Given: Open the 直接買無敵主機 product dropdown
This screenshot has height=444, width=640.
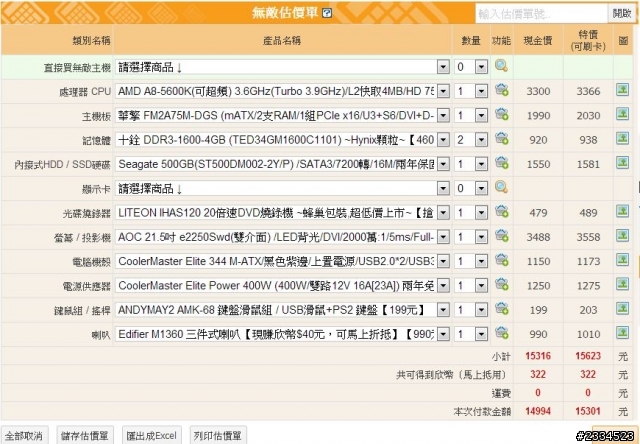Looking at the screenshot, I should tap(282, 67).
